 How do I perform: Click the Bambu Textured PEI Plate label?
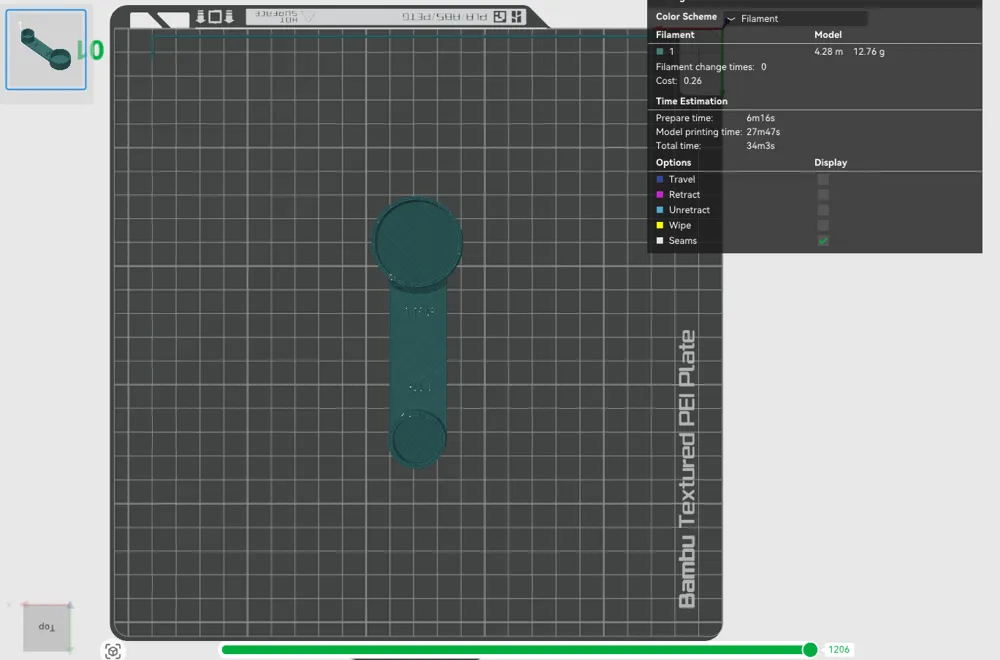[x=687, y=470]
